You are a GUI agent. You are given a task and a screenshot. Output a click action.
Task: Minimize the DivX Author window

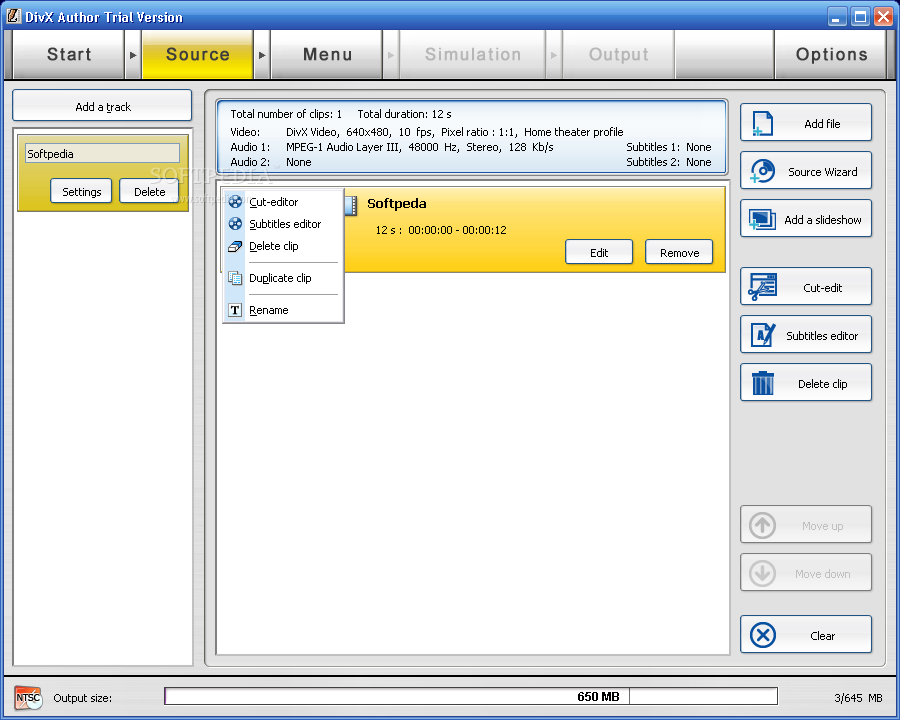(x=837, y=17)
